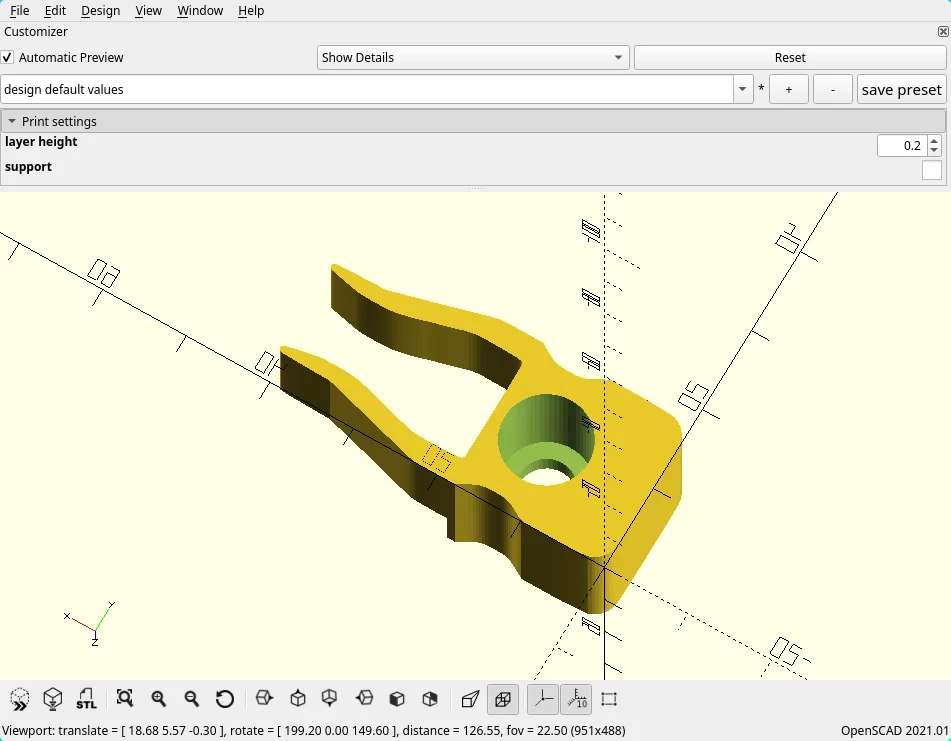Toggle the Automatic Preview checkbox
This screenshot has width=951, height=741.
point(7,58)
